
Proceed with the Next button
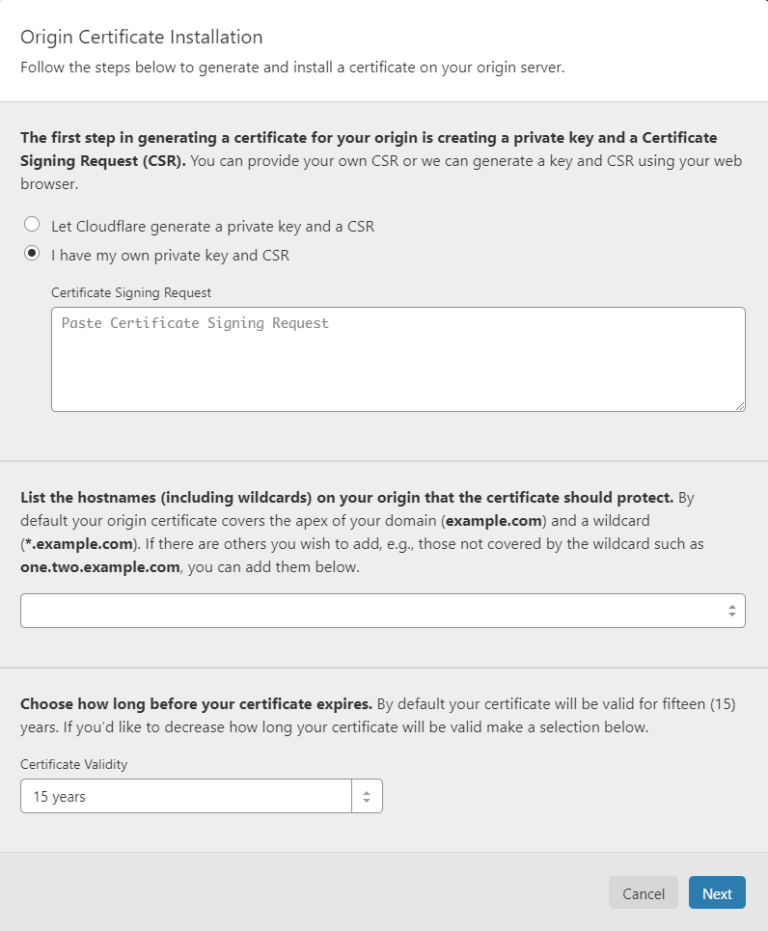717,893
